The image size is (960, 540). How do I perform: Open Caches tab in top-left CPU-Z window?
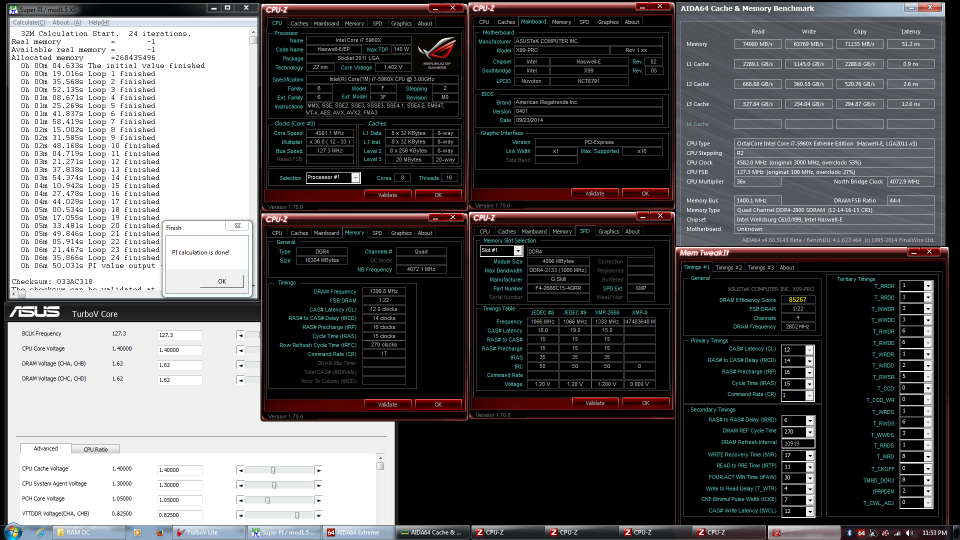299,23
